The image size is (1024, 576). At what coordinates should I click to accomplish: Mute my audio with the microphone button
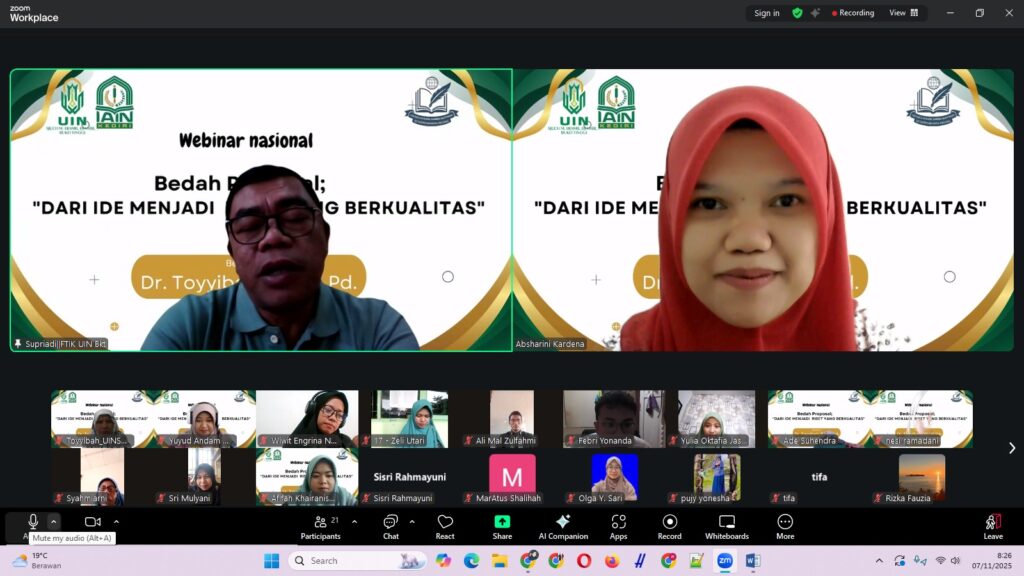32,522
